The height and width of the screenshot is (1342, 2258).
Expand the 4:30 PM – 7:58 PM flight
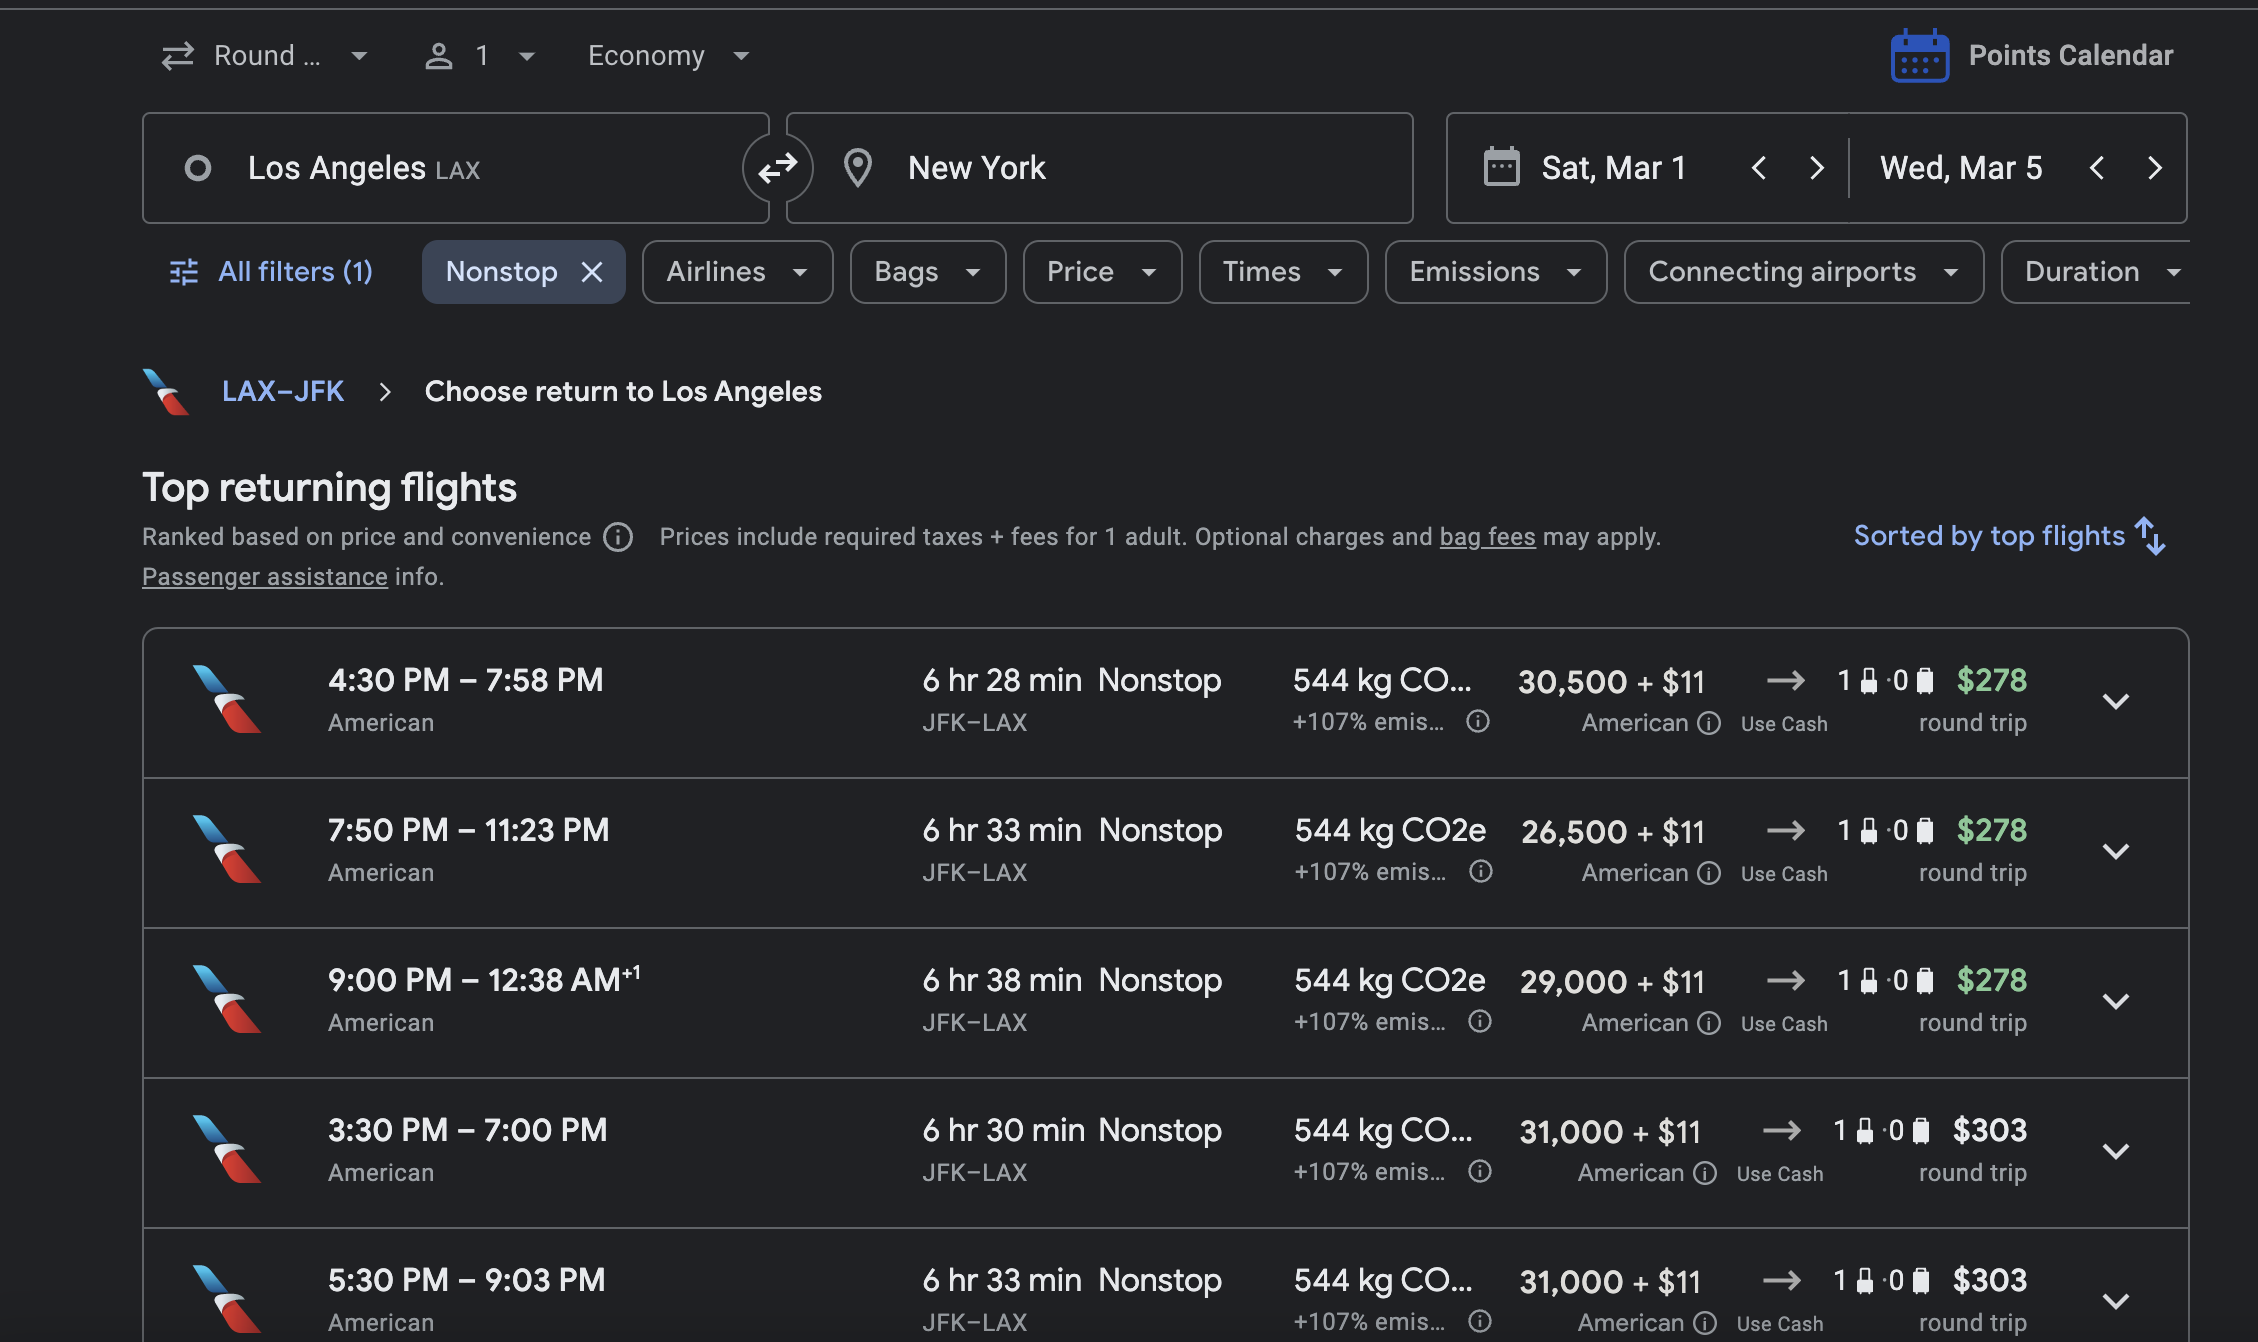(x=2116, y=702)
